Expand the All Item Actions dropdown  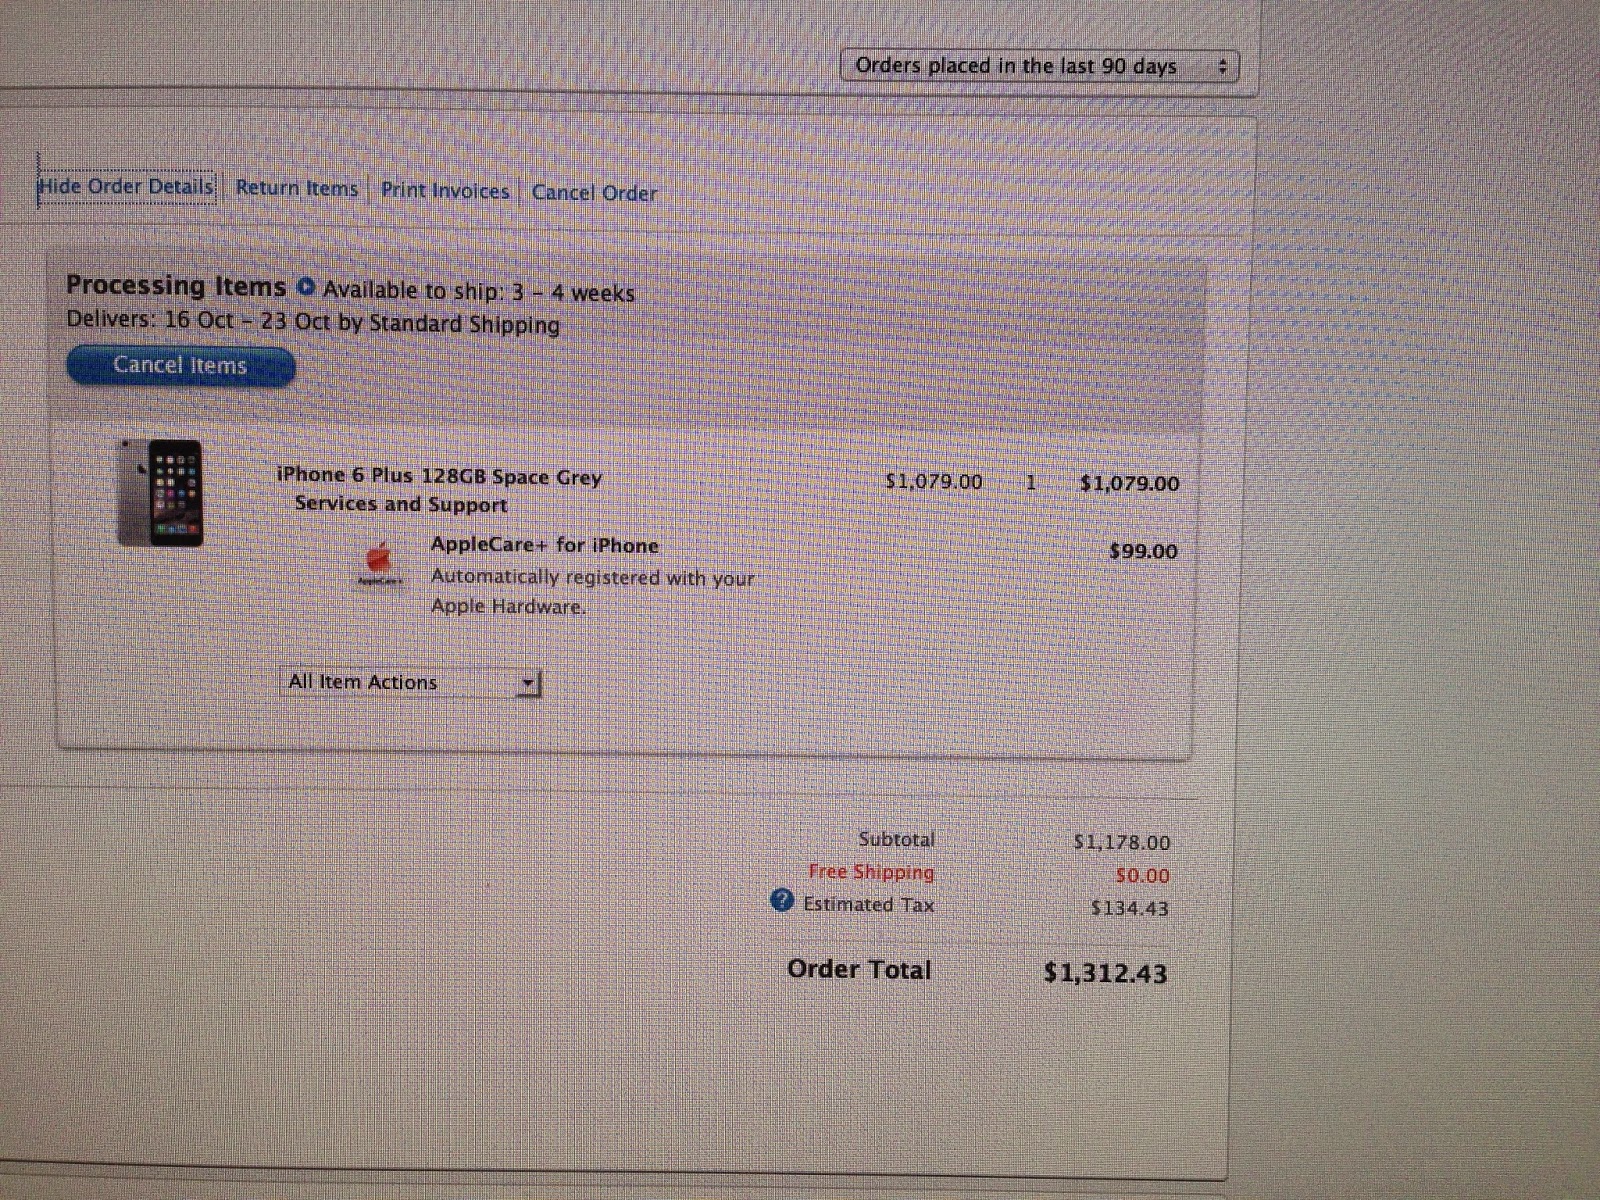tap(410, 682)
